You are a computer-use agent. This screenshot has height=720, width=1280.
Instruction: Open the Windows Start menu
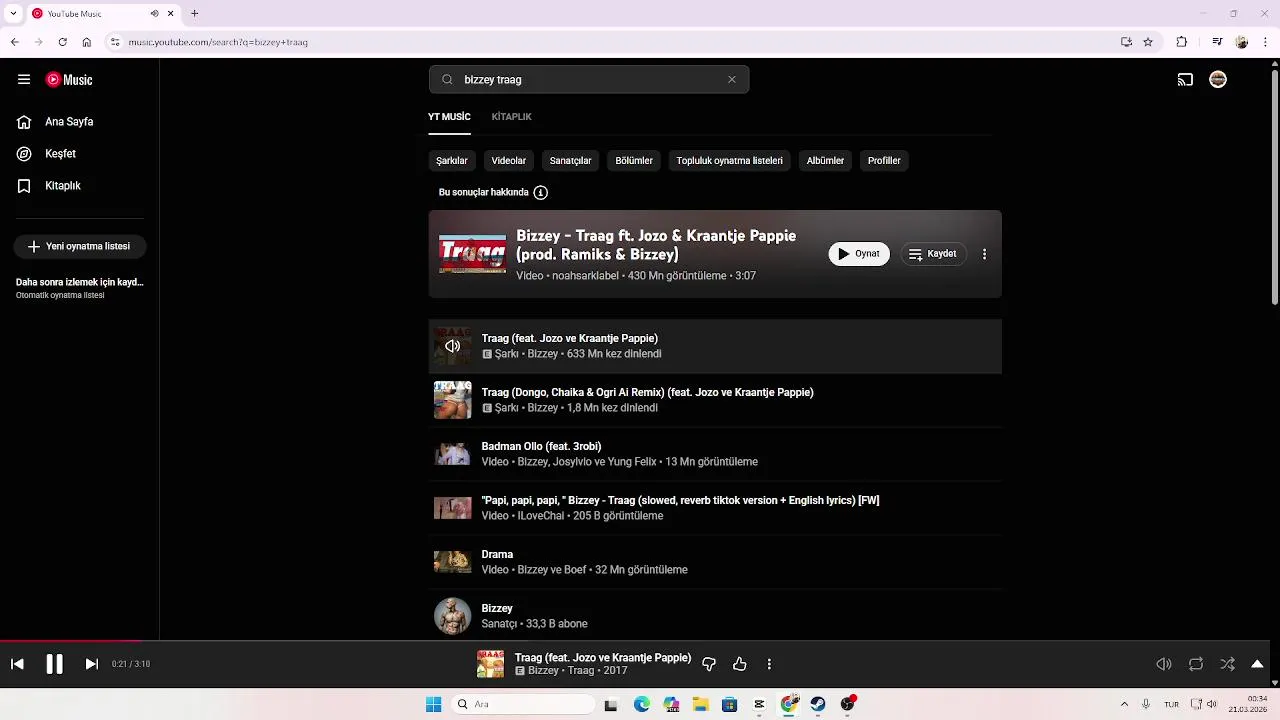(433, 704)
